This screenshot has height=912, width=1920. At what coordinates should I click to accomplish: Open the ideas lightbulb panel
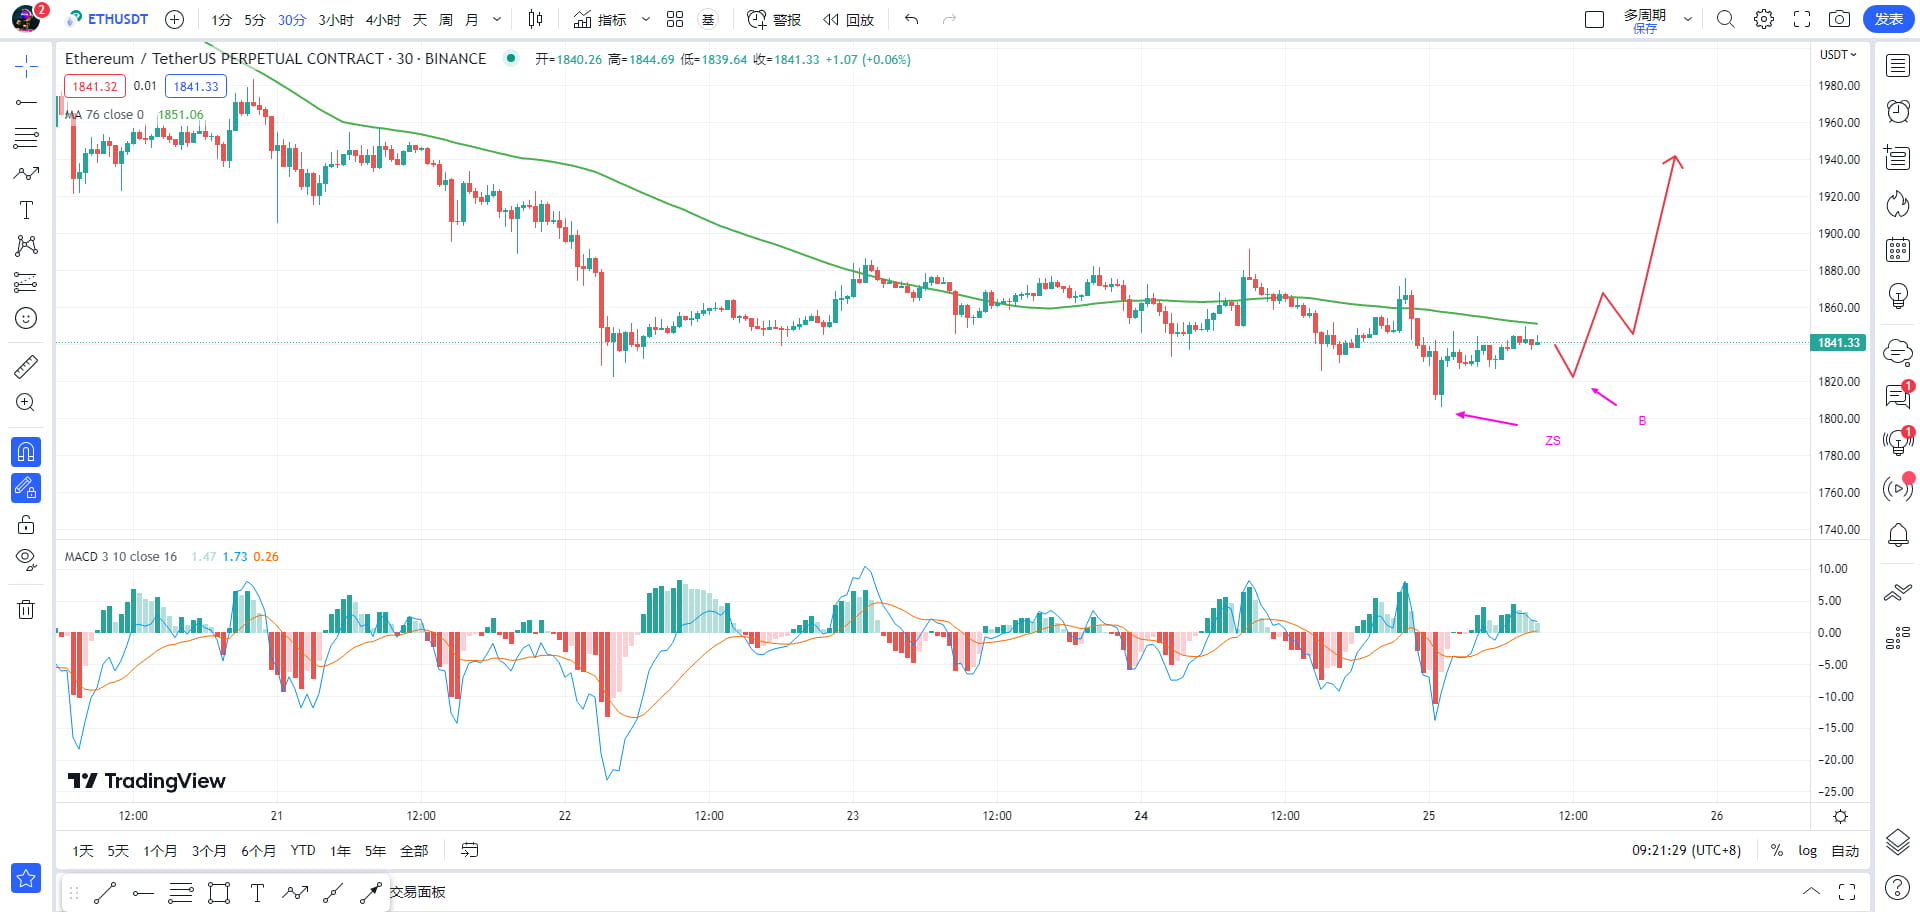1898,296
